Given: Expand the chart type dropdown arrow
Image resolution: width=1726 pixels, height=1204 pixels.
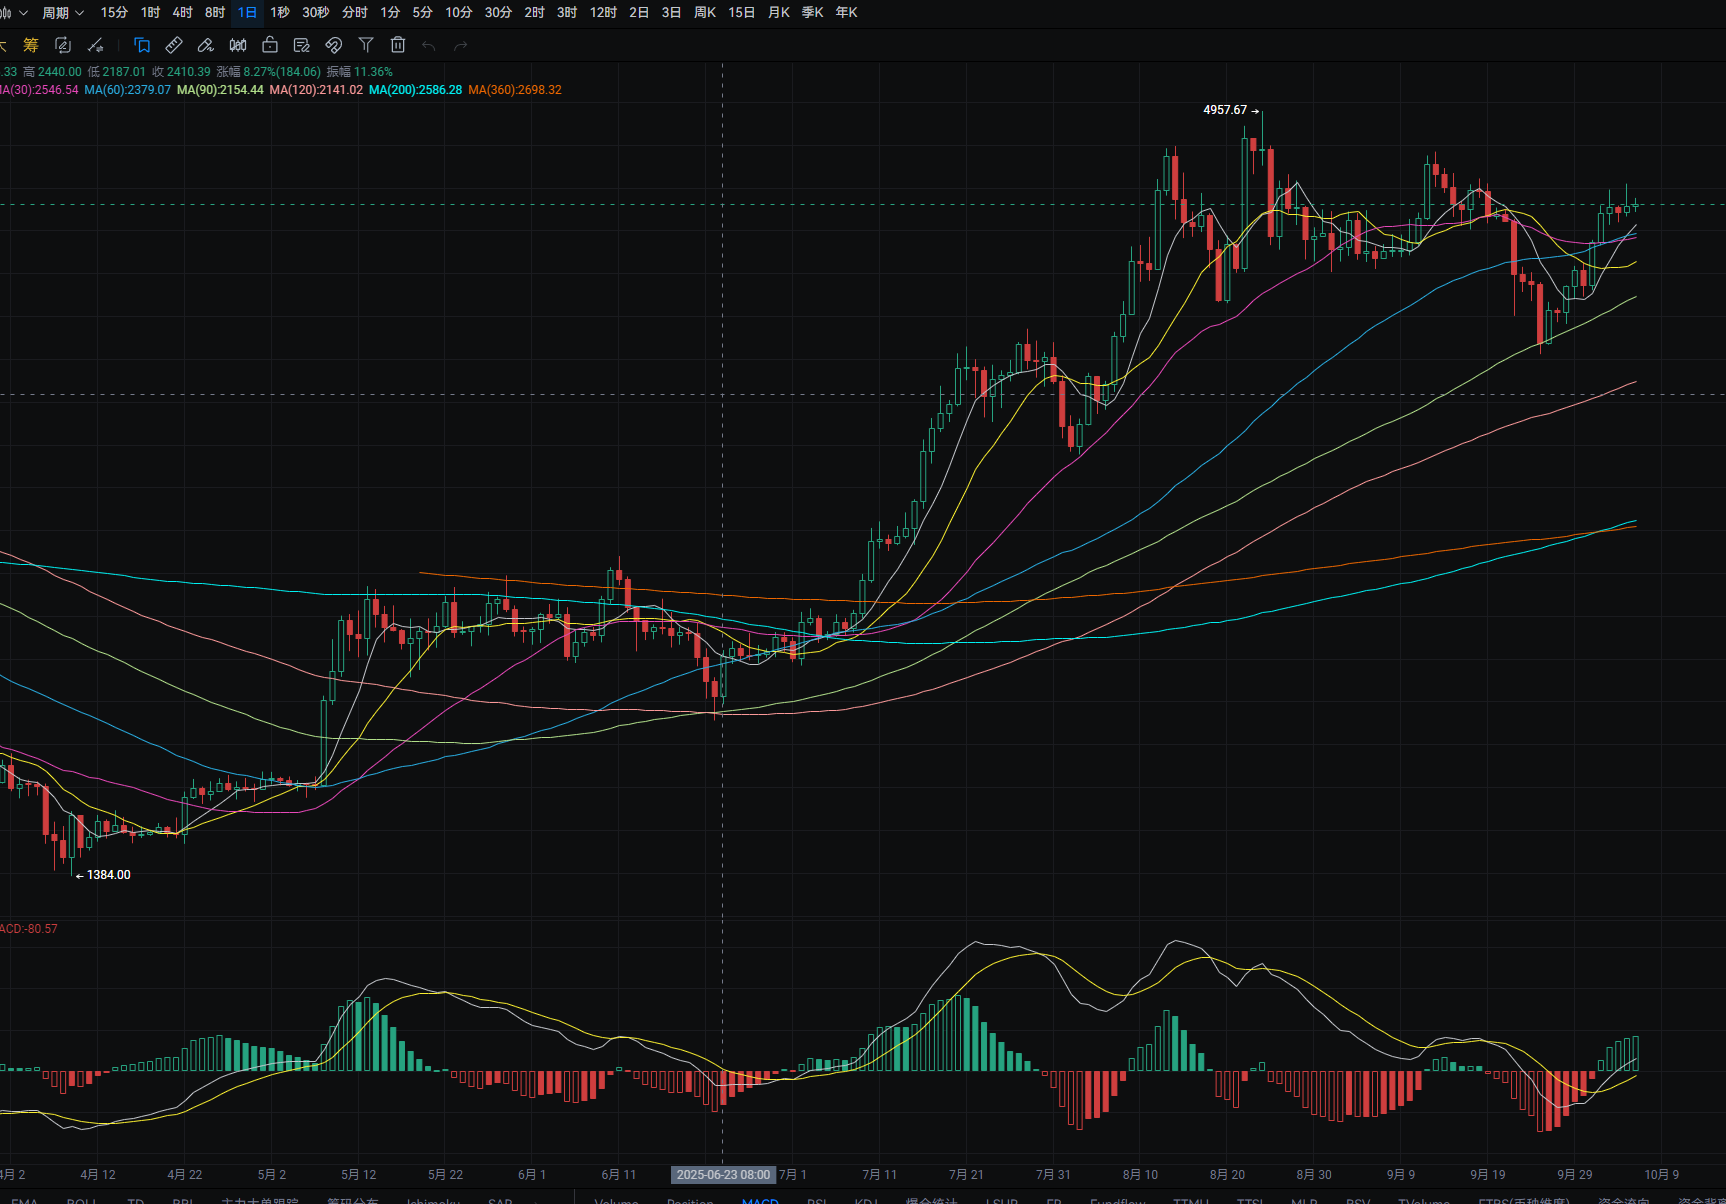Looking at the screenshot, I should [x=22, y=13].
